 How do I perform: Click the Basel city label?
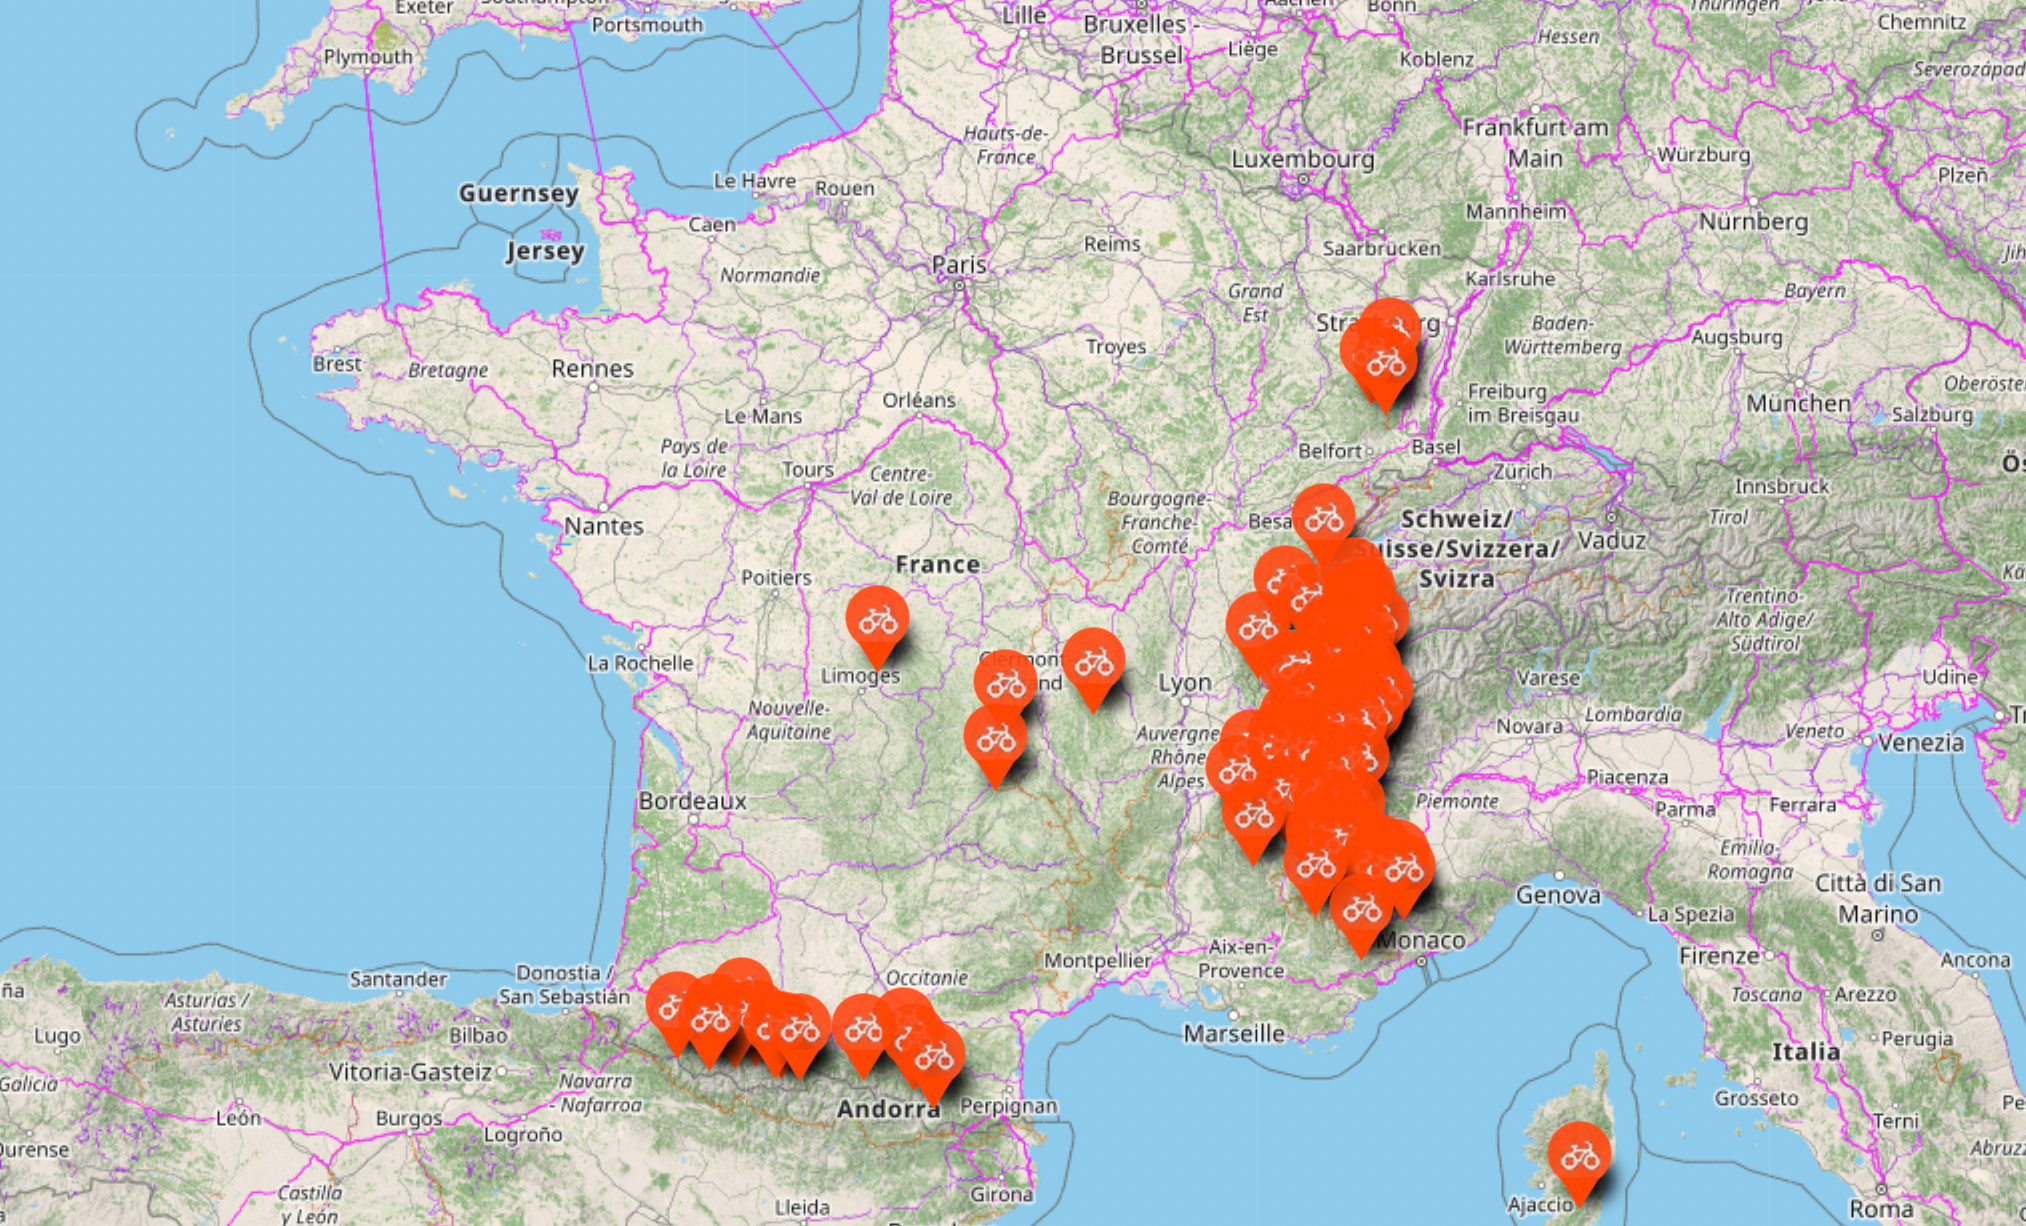(x=1435, y=447)
